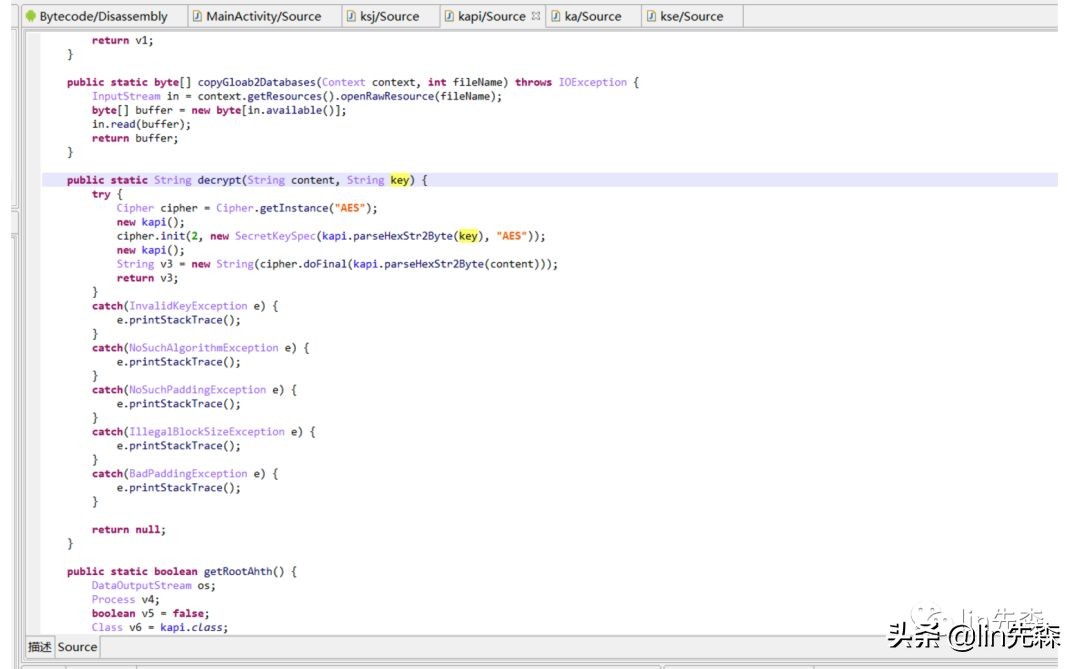This screenshot has width=1080, height=669.
Task: Close the kapi/Source tab
Action: point(536,16)
